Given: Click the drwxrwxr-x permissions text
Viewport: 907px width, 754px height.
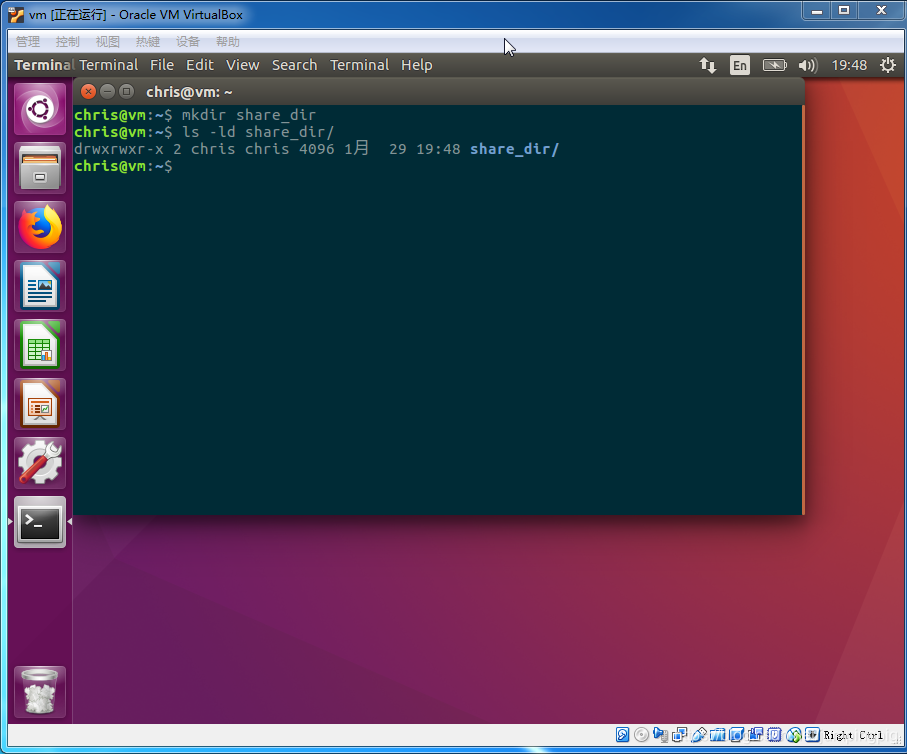Looking at the screenshot, I should 119,149.
